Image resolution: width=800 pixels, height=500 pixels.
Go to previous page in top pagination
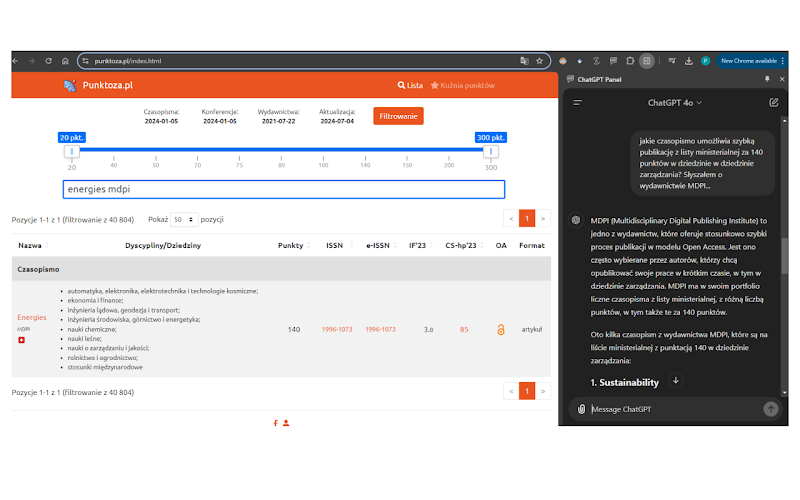click(x=511, y=219)
